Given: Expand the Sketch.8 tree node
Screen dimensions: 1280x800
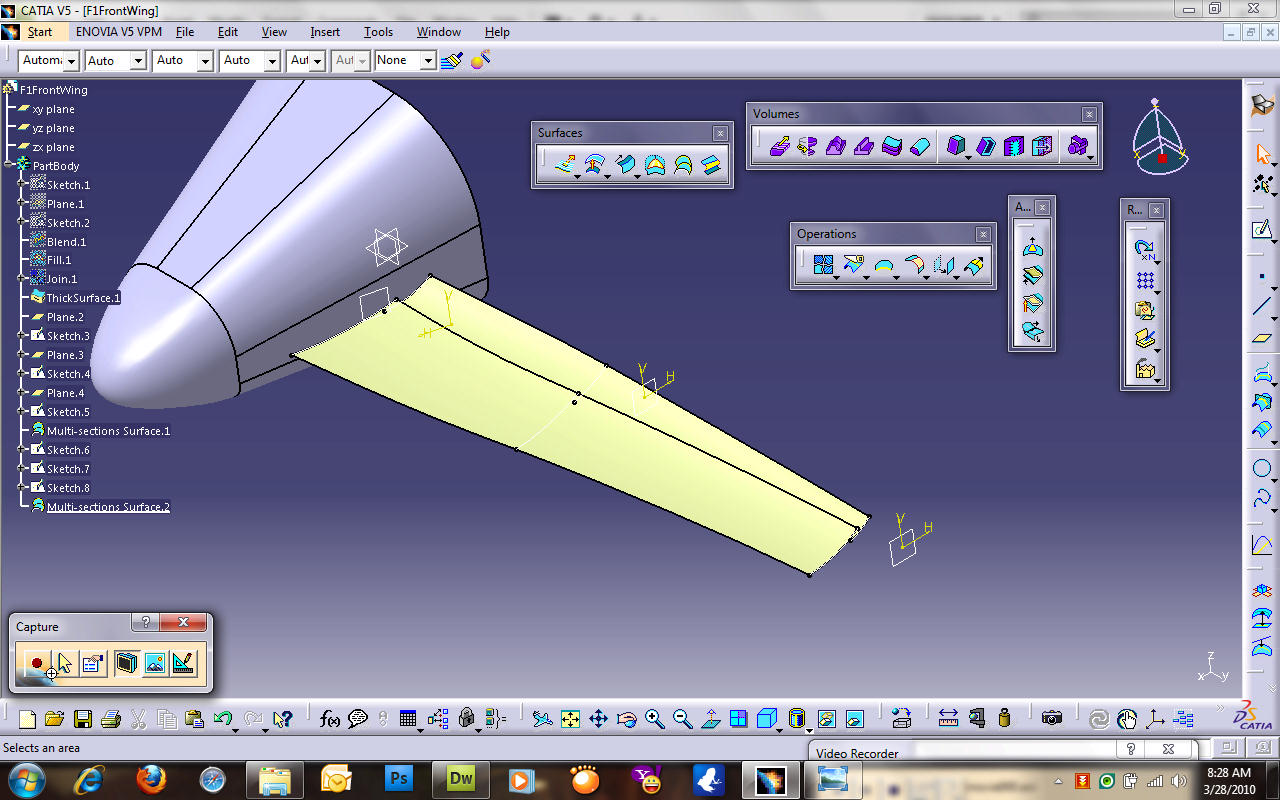Looking at the screenshot, I should click(21, 488).
